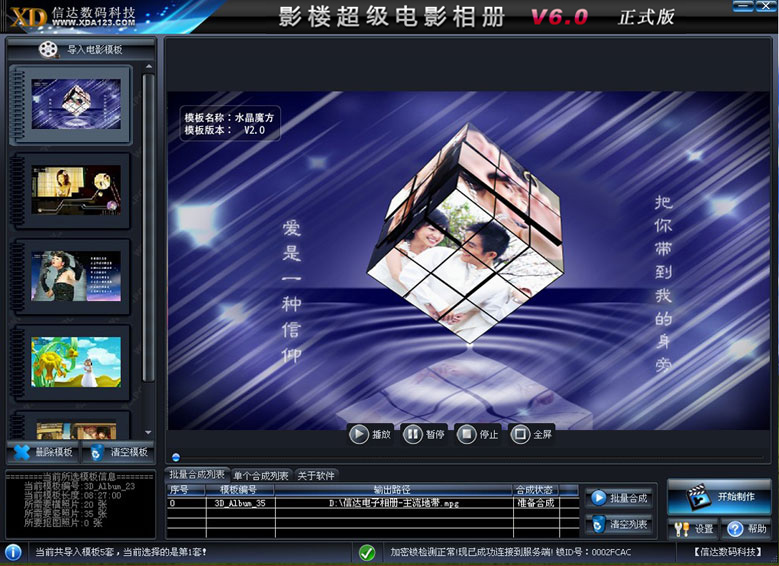This screenshot has height=566, width=779.
Task: Click the 开始制作 start production button
Action: [719, 497]
